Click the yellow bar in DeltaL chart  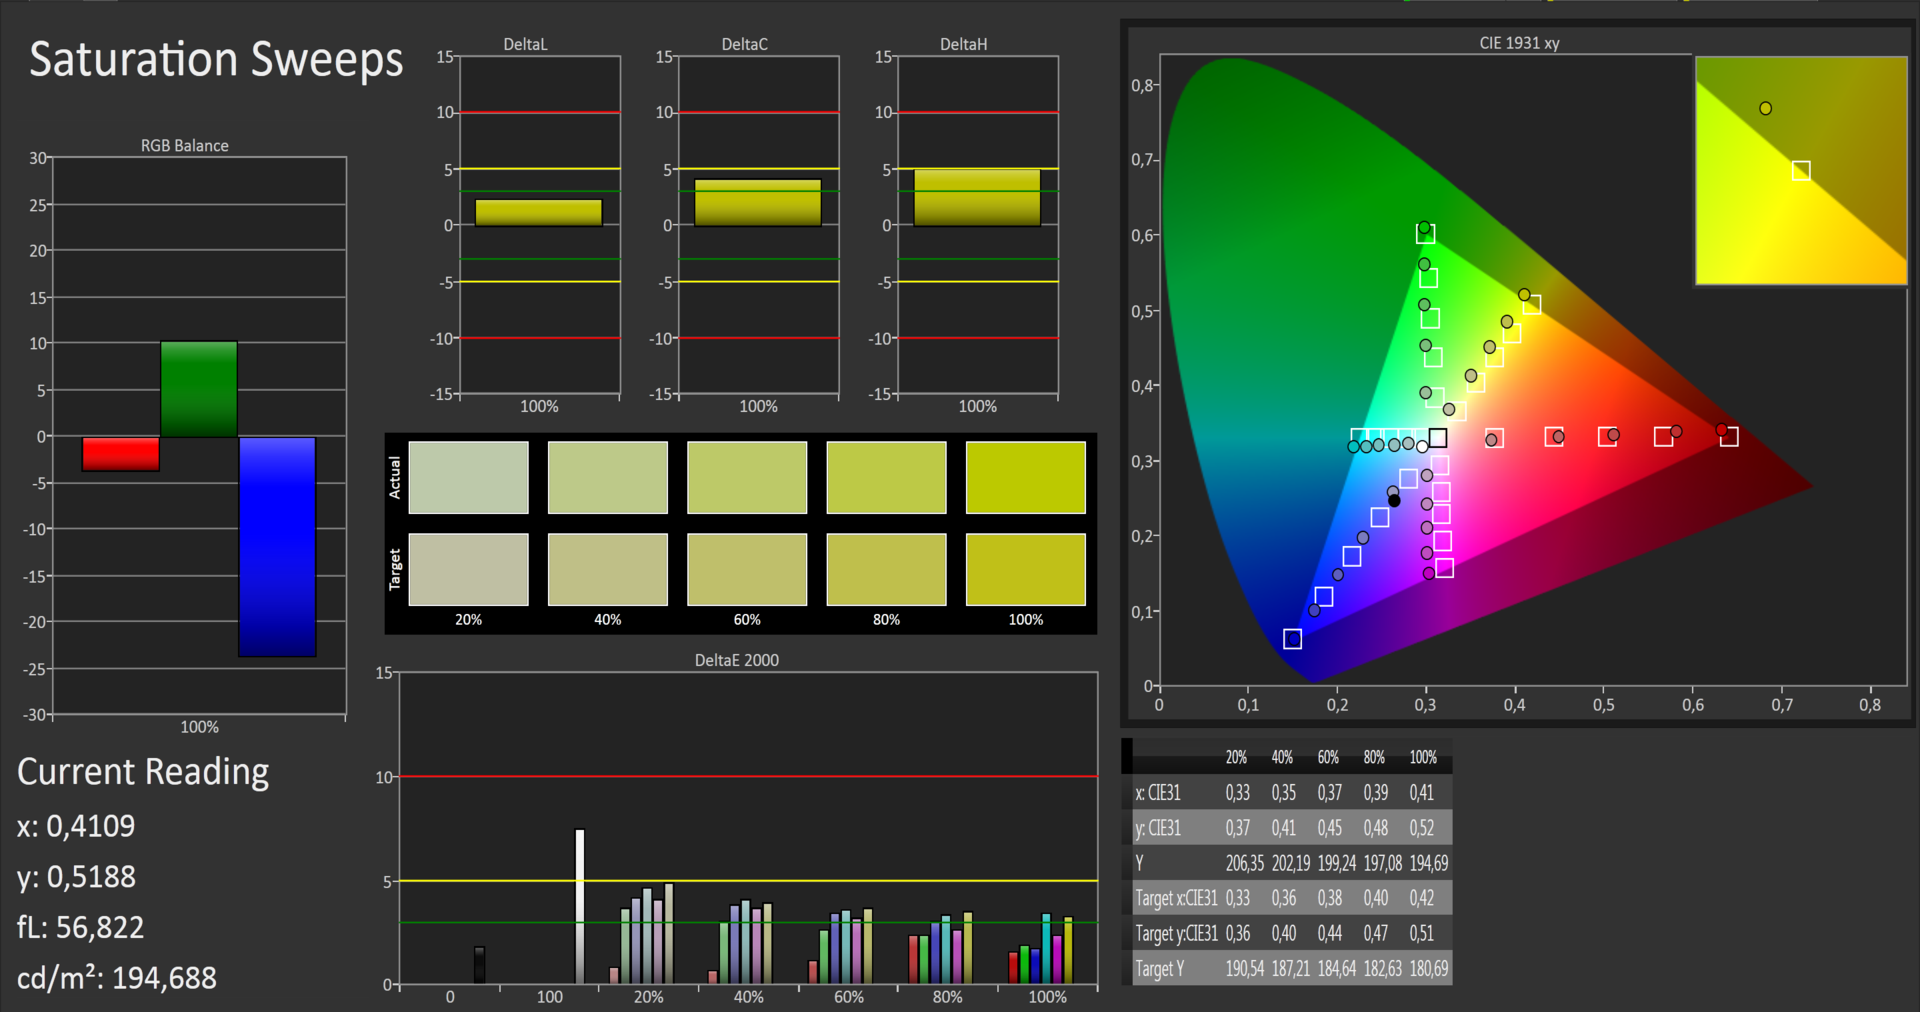538,213
